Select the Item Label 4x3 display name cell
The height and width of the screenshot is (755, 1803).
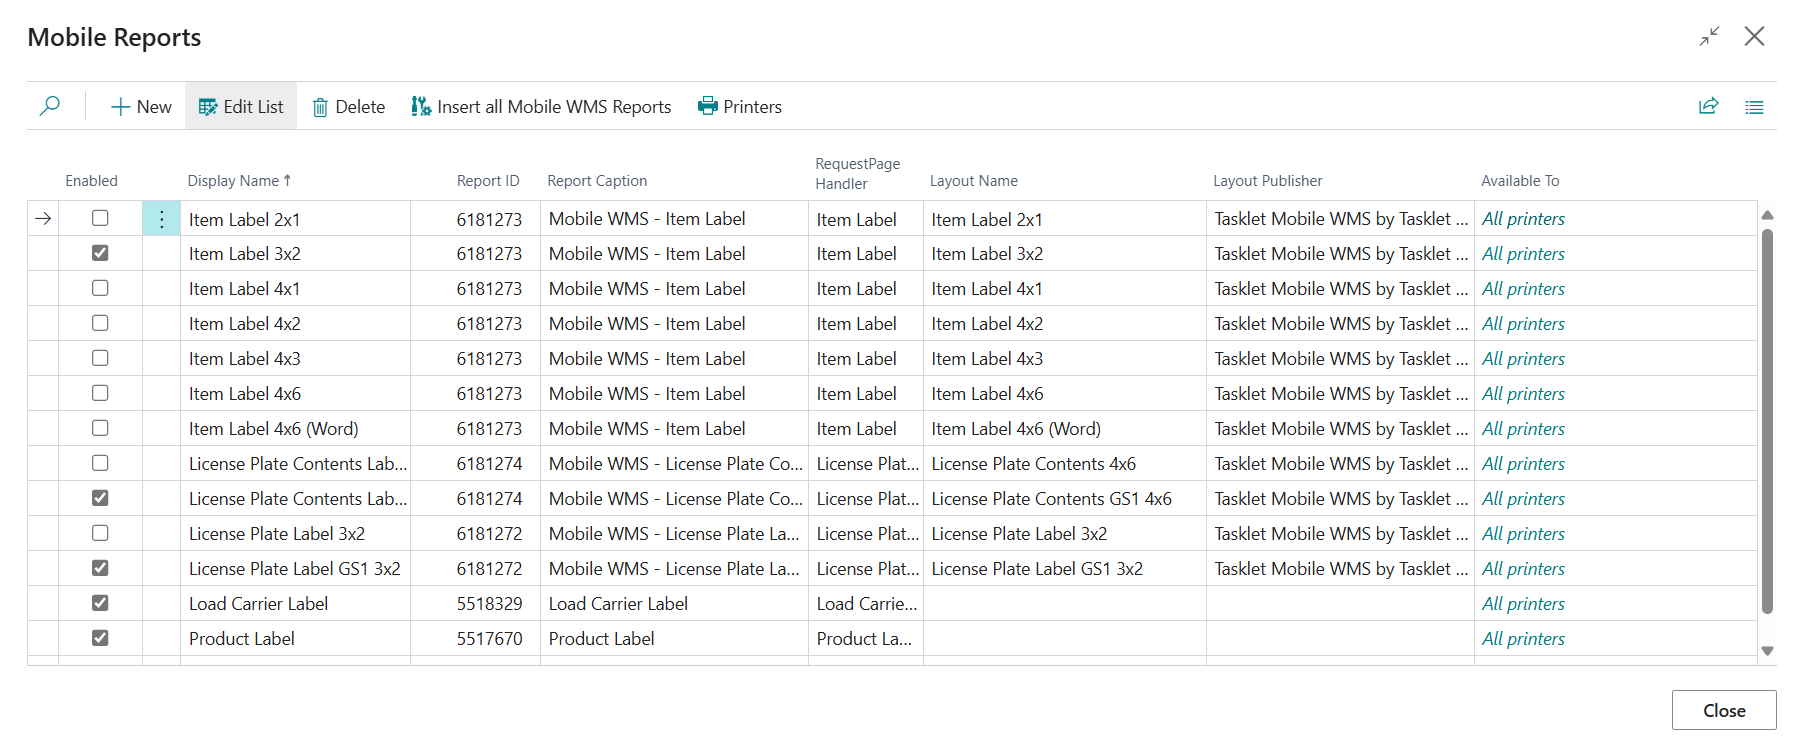pyautogui.click(x=295, y=359)
